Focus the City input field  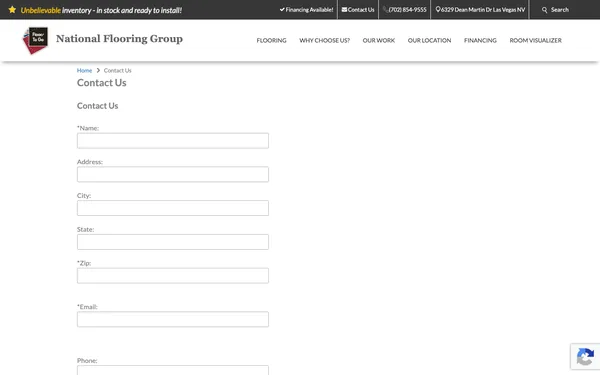click(x=173, y=208)
